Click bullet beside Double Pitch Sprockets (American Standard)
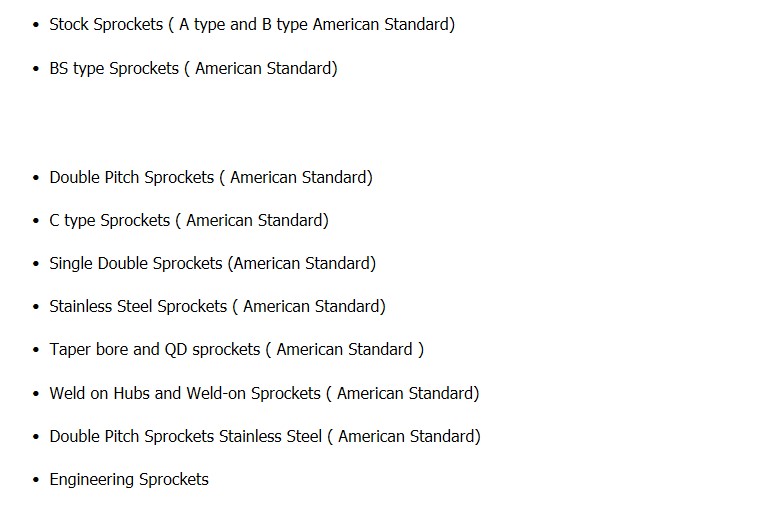 click(x=36, y=178)
